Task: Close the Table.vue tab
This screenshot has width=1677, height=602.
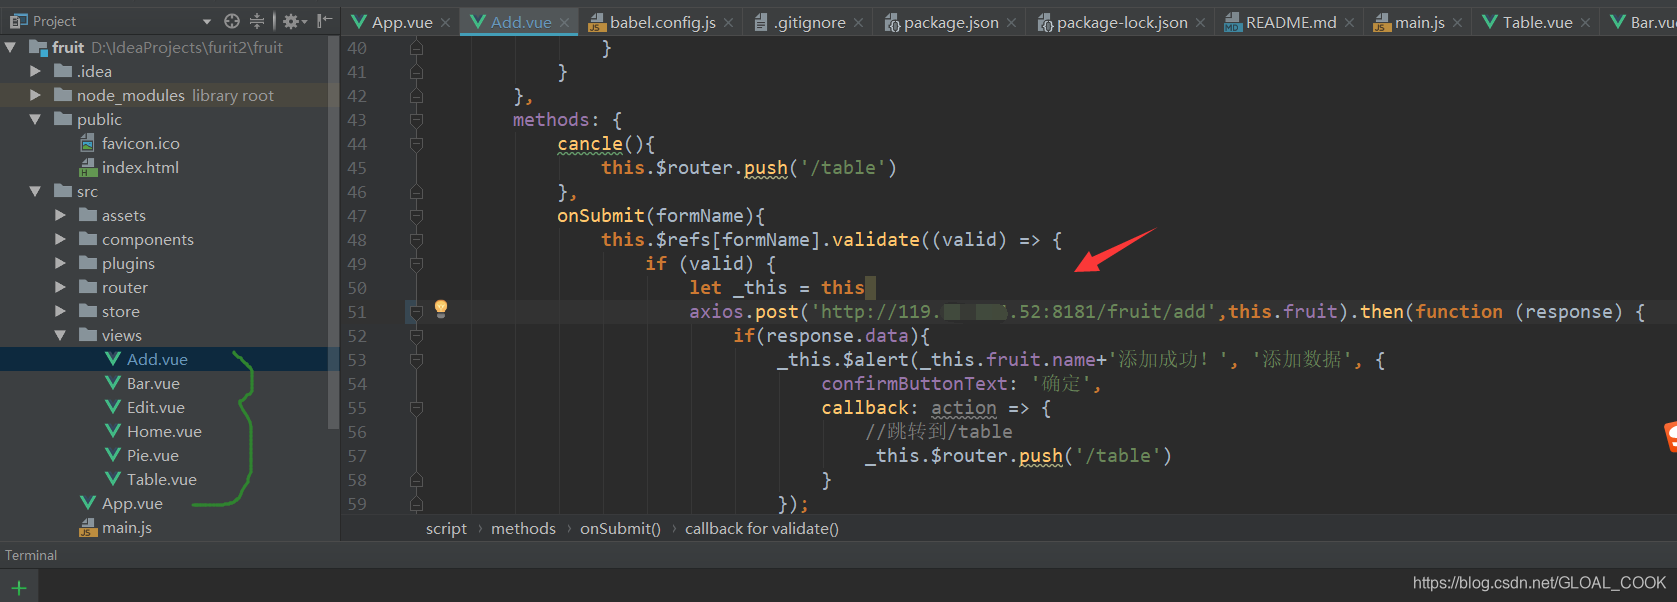Action: coord(1586,23)
